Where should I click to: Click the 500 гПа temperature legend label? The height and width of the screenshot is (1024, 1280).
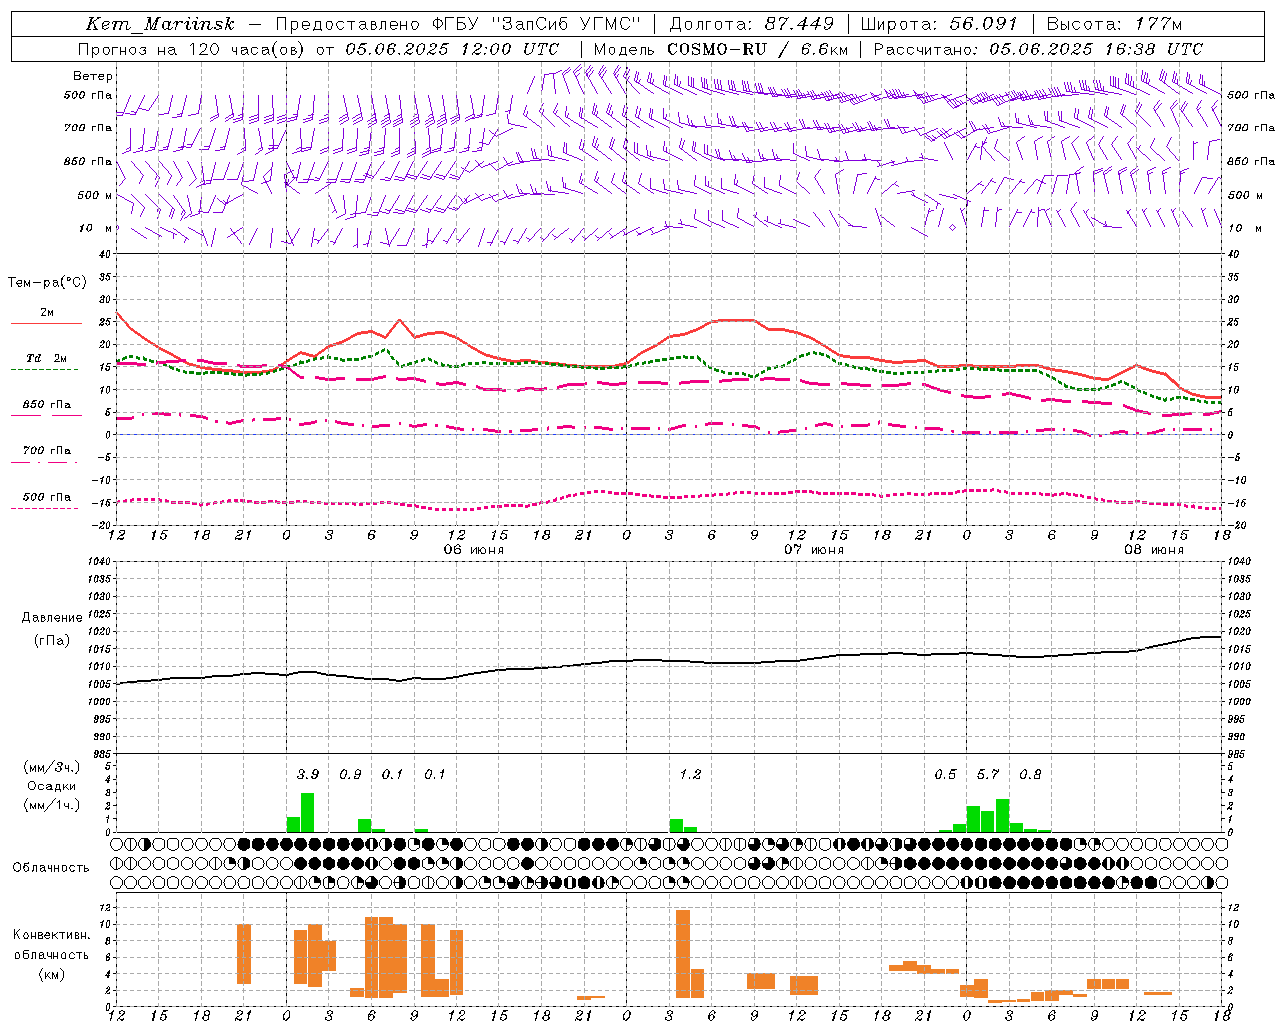click(47, 496)
